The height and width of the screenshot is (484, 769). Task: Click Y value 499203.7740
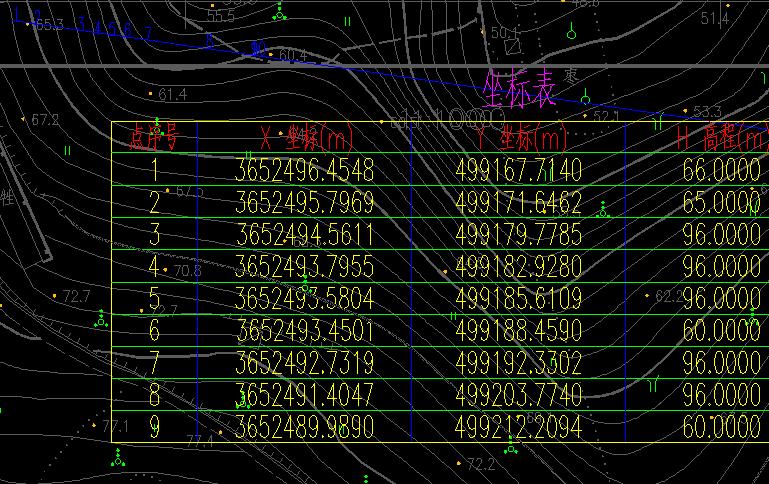[519, 395]
